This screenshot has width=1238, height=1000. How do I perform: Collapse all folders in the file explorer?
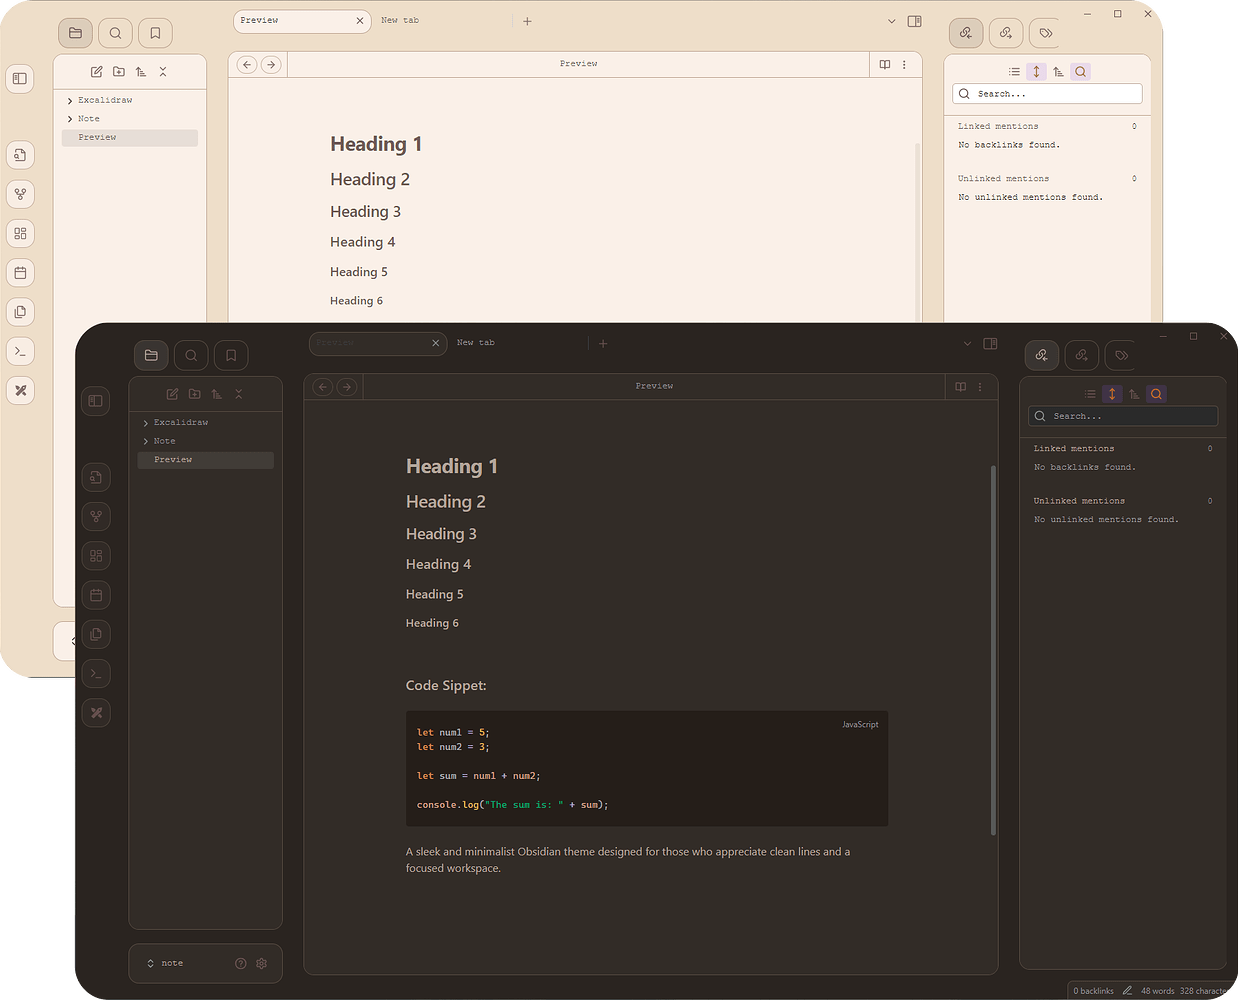click(239, 394)
